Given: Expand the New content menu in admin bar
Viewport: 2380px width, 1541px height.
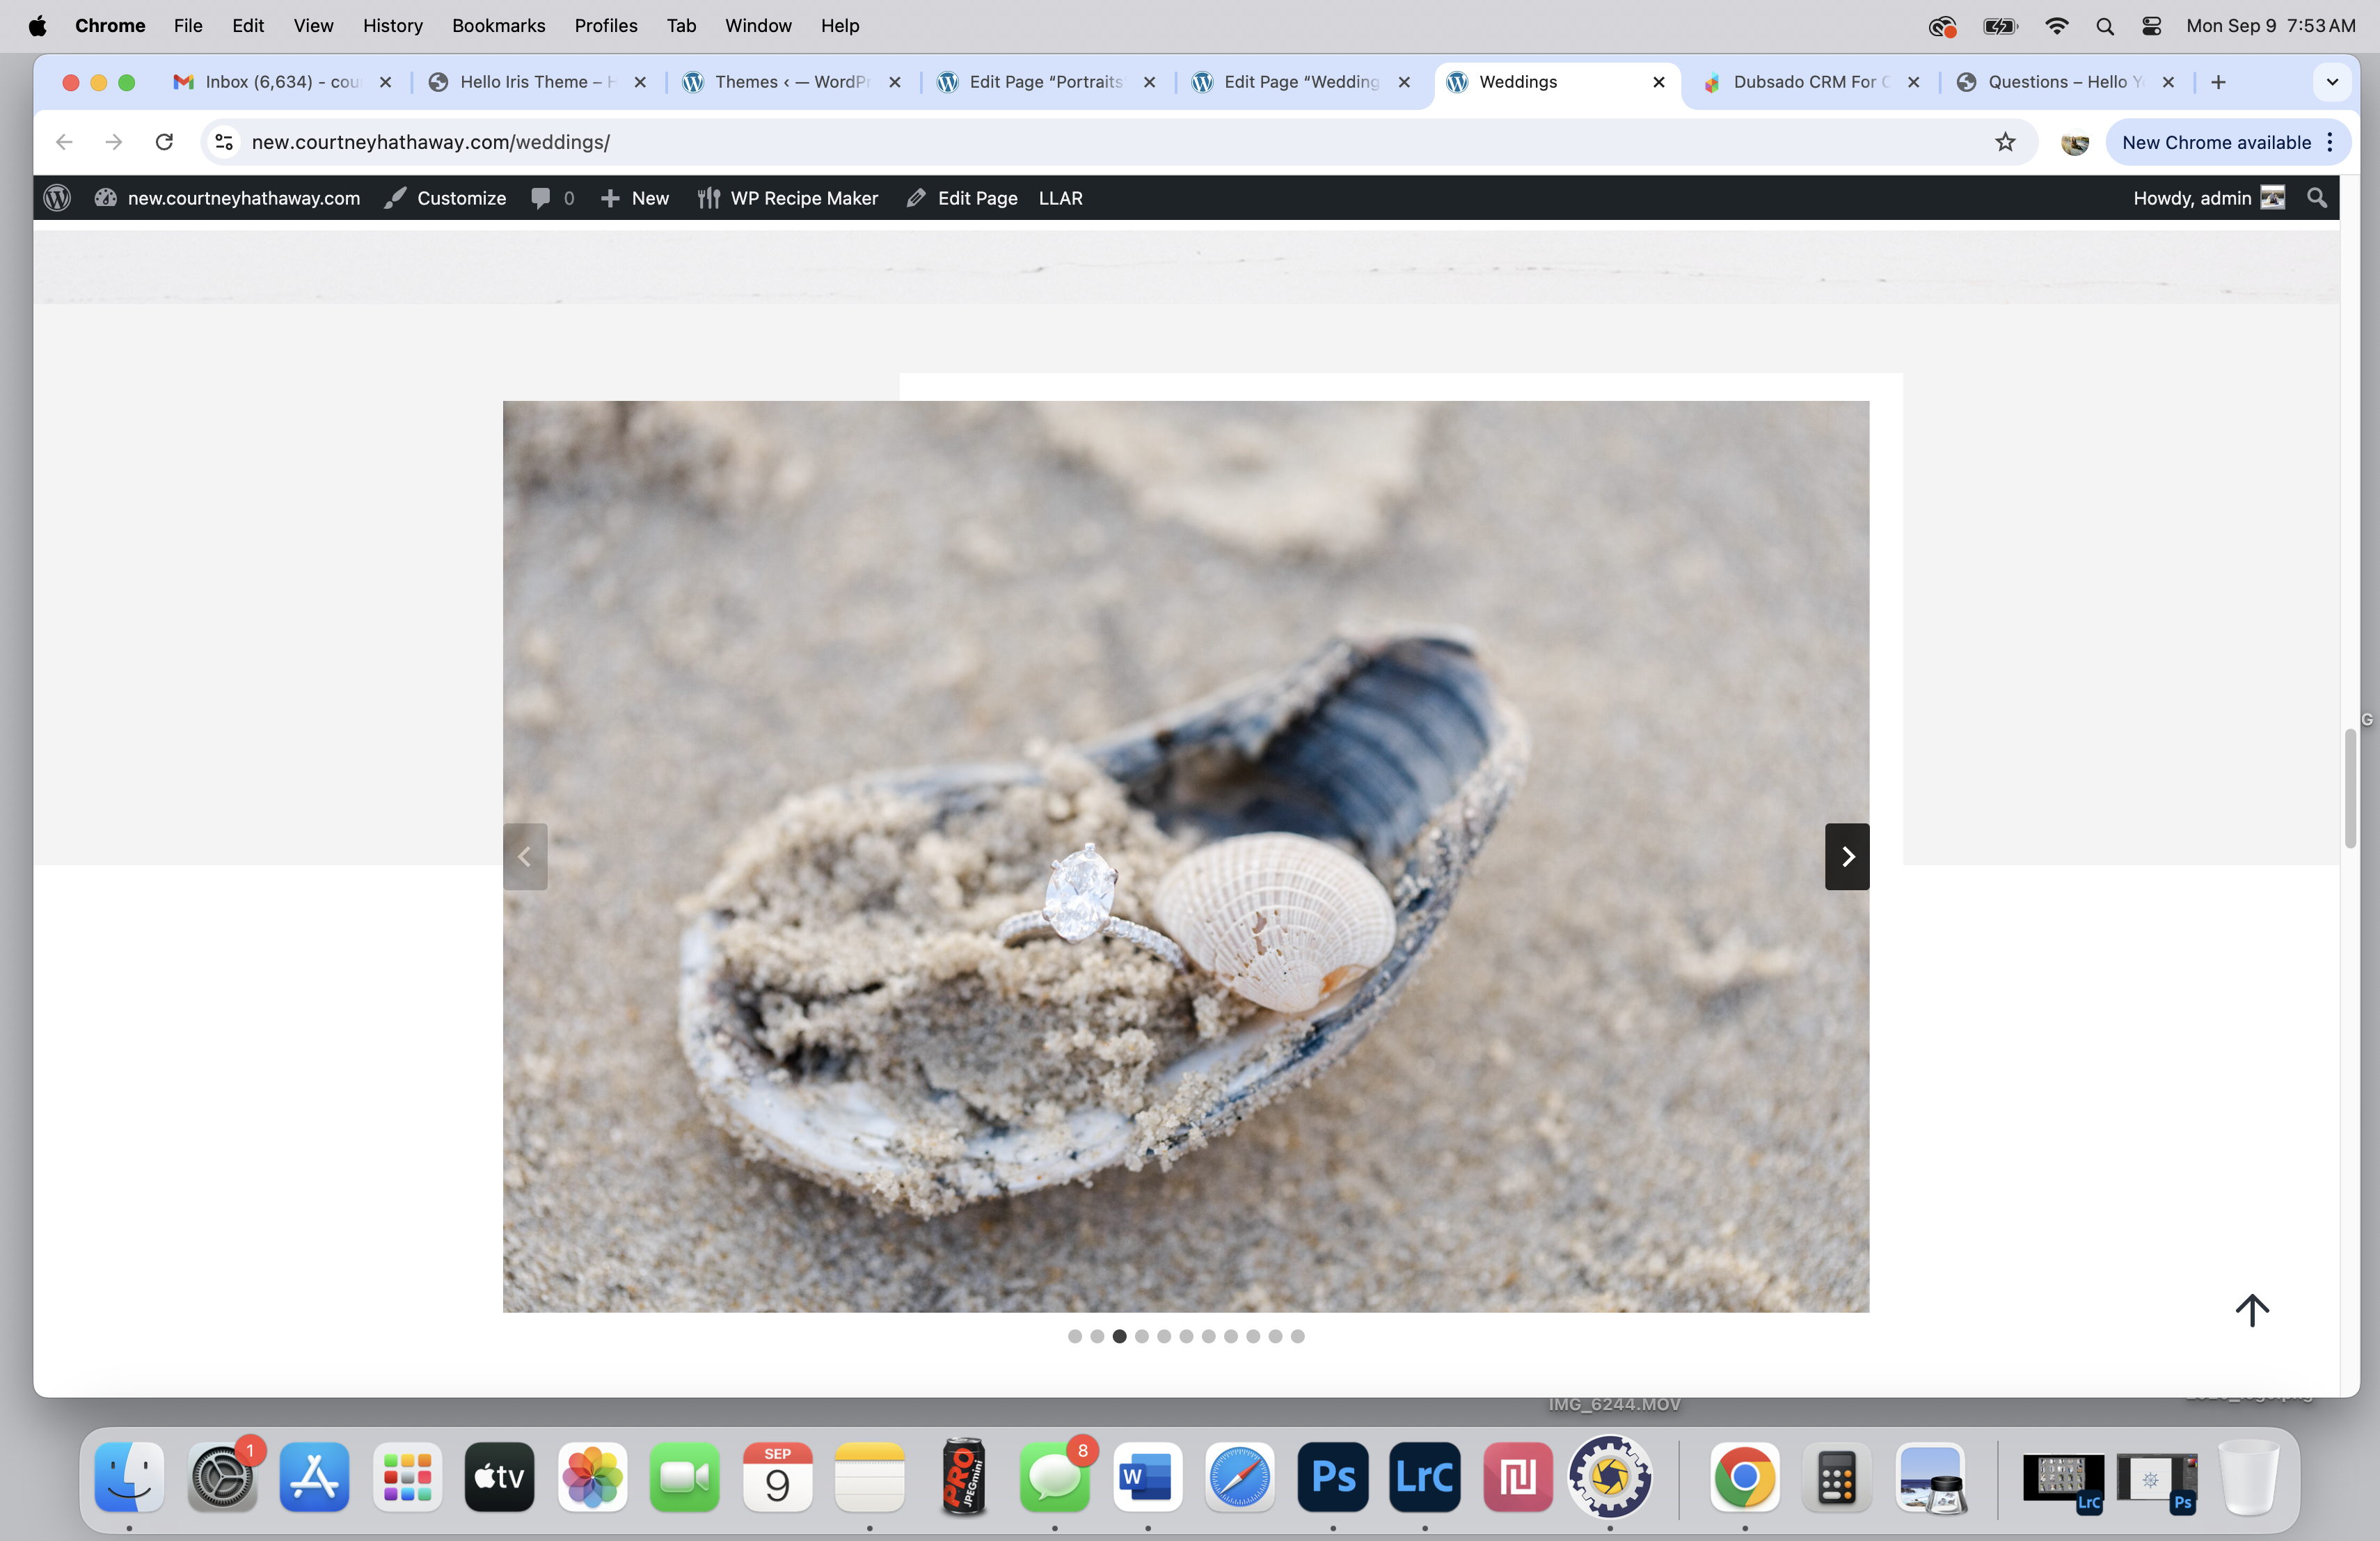Looking at the screenshot, I should click(635, 198).
